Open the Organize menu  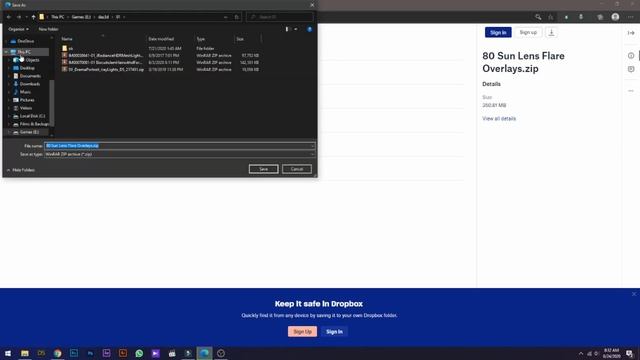click(x=18, y=29)
